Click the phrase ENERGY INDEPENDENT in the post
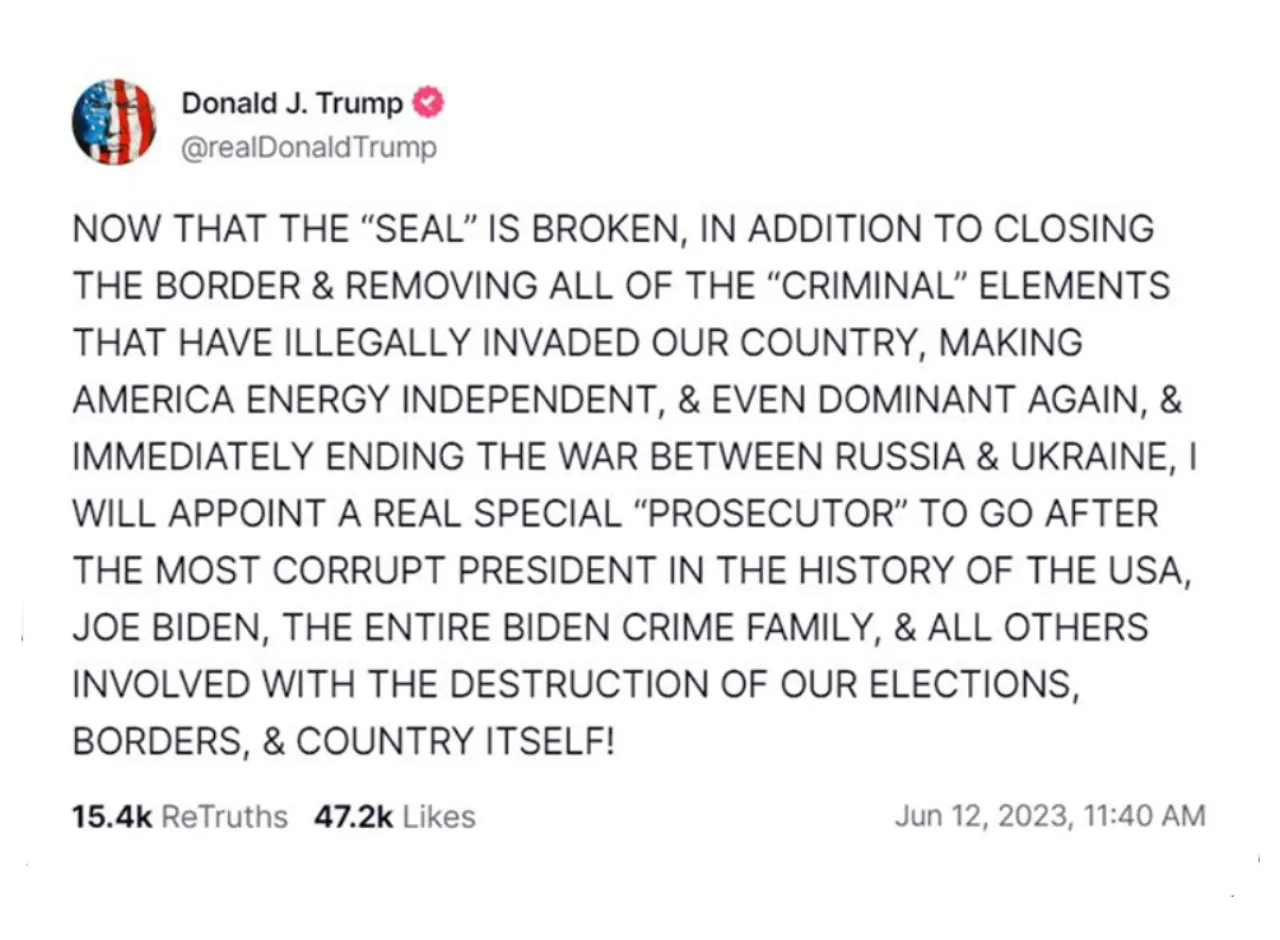Viewport: 1280px width, 940px height. click(448, 400)
